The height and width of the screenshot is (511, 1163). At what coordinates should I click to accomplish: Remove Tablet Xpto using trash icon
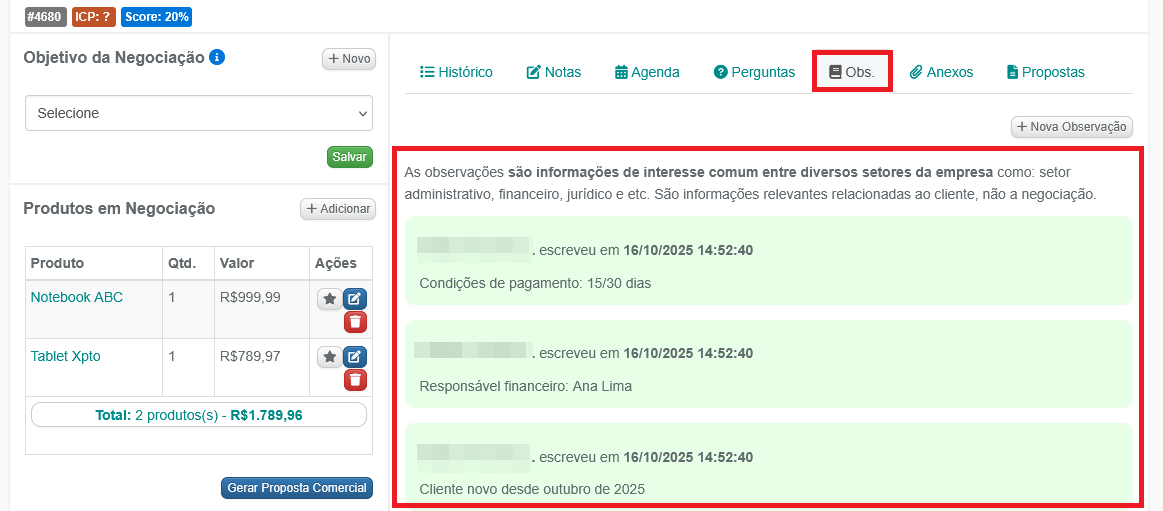(355, 380)
